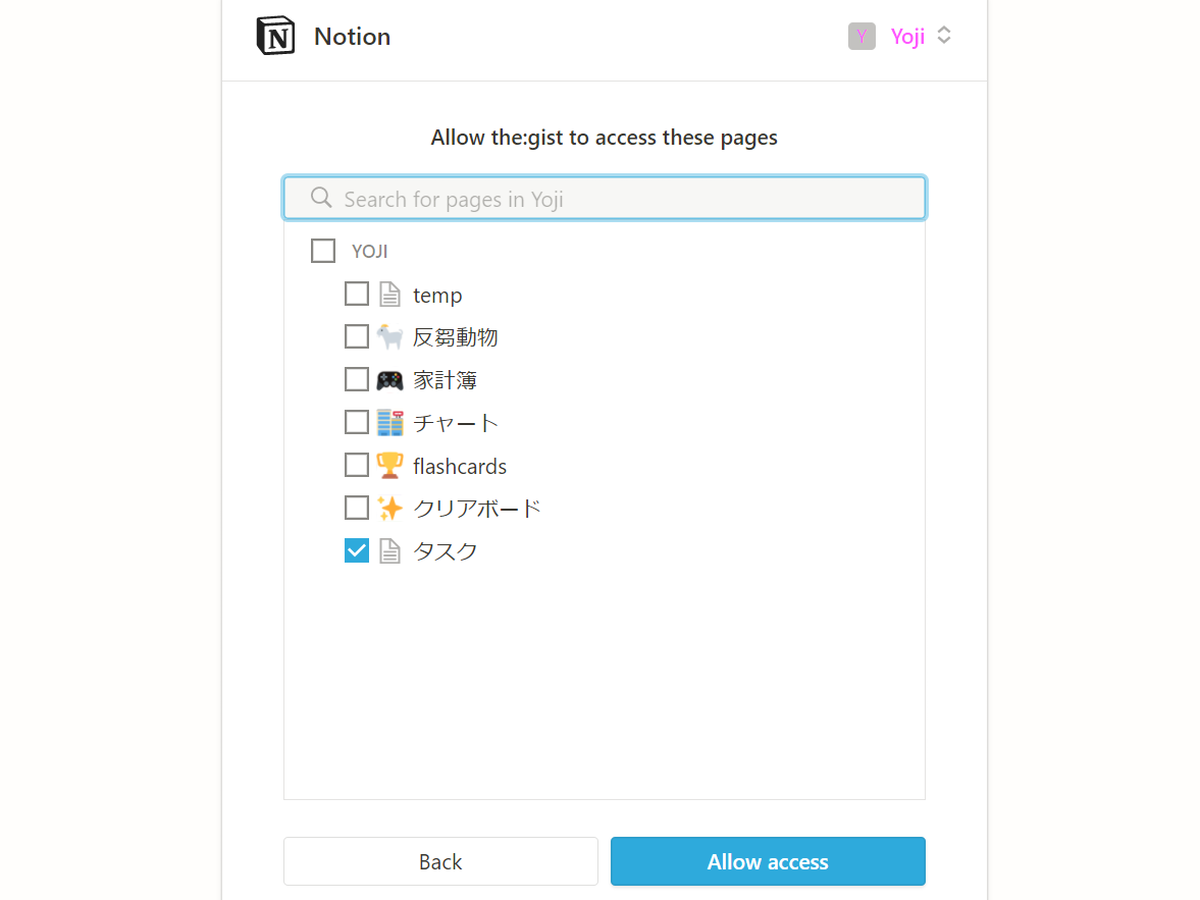The width and height of the screenshot is (1200, 900).
Task: Enable the flashcards checkbox
Action: pyautogui.click(x=356, y=466)
